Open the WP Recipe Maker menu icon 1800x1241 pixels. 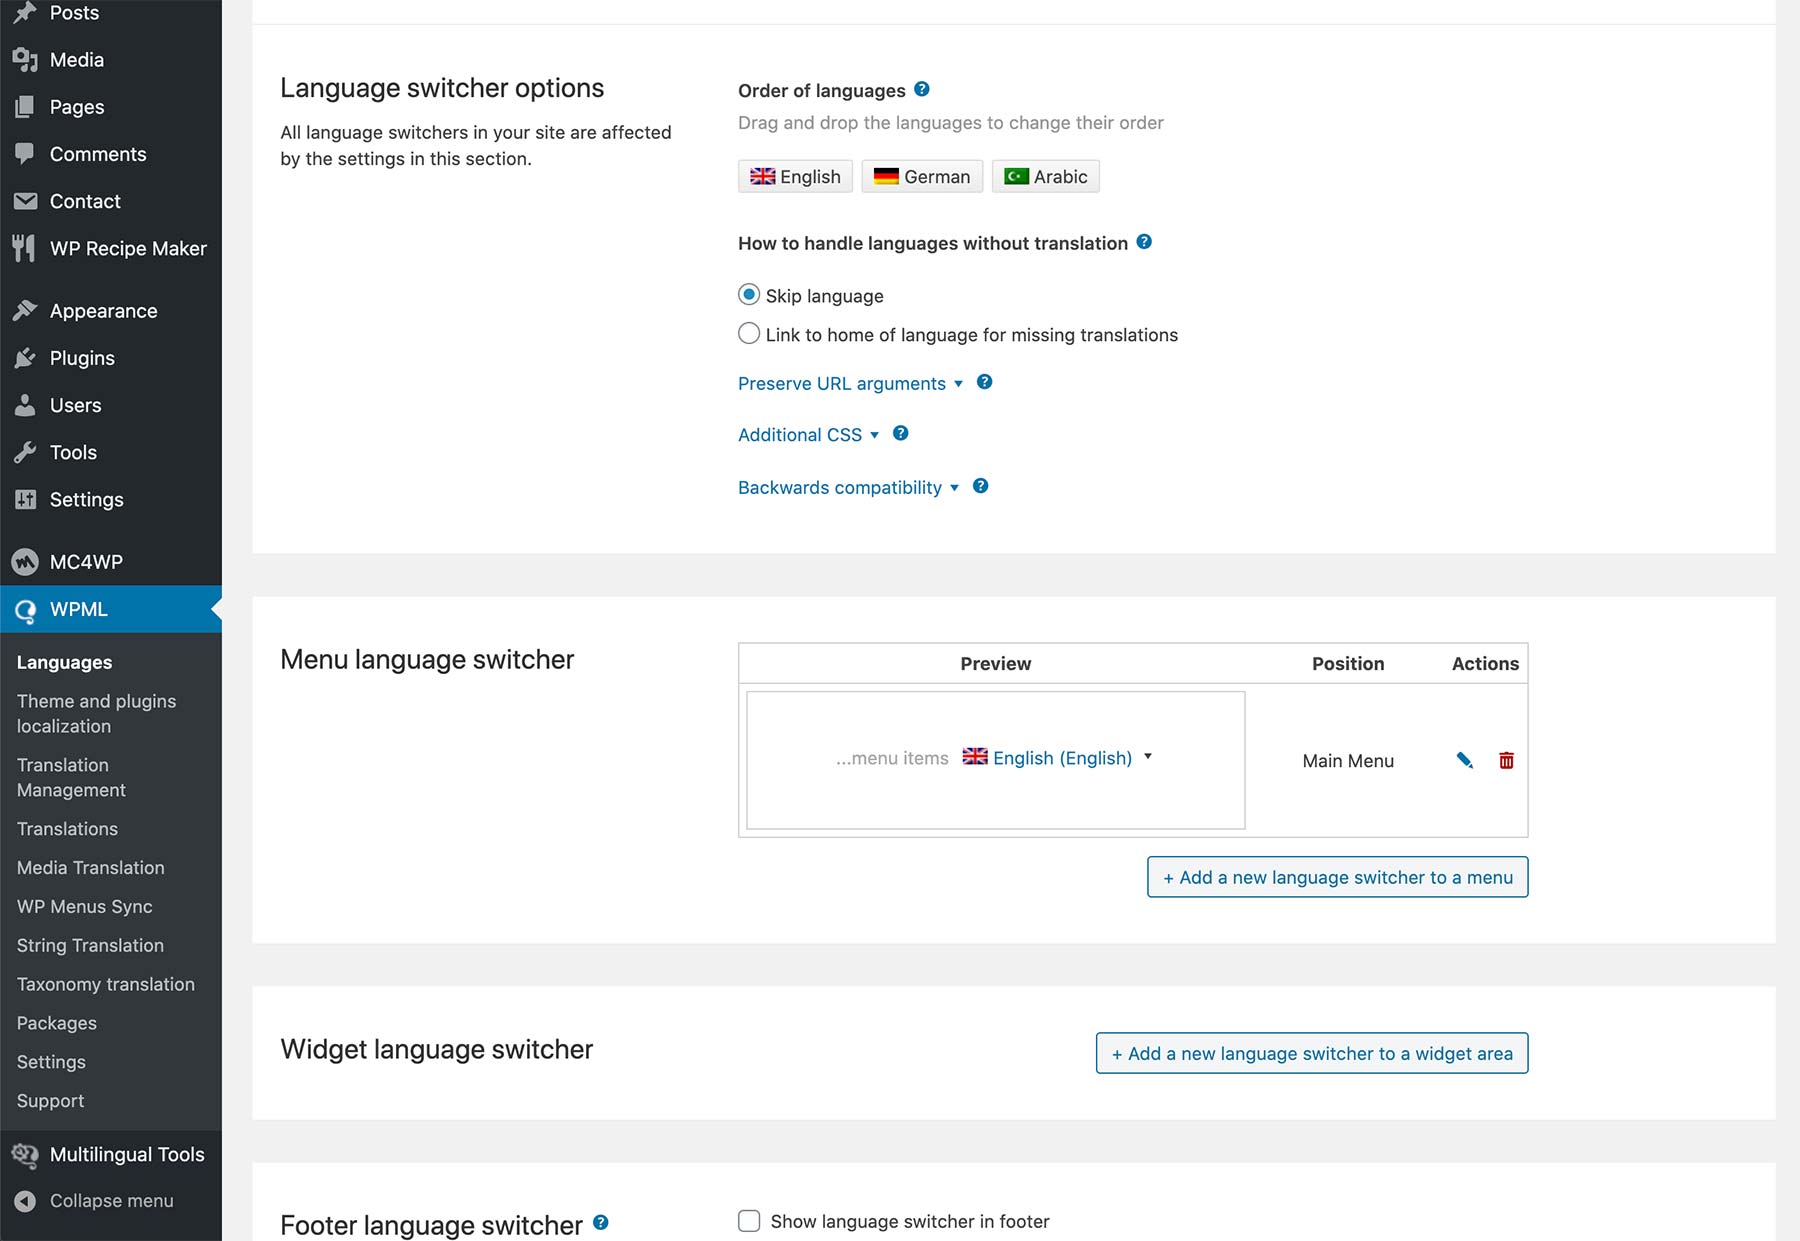point(24,248)
